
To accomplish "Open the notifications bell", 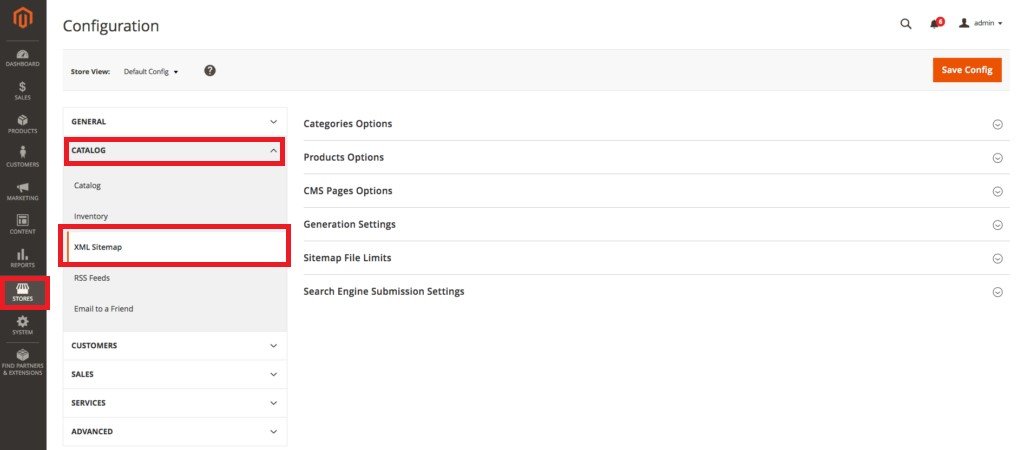I will tap(935, 24).
